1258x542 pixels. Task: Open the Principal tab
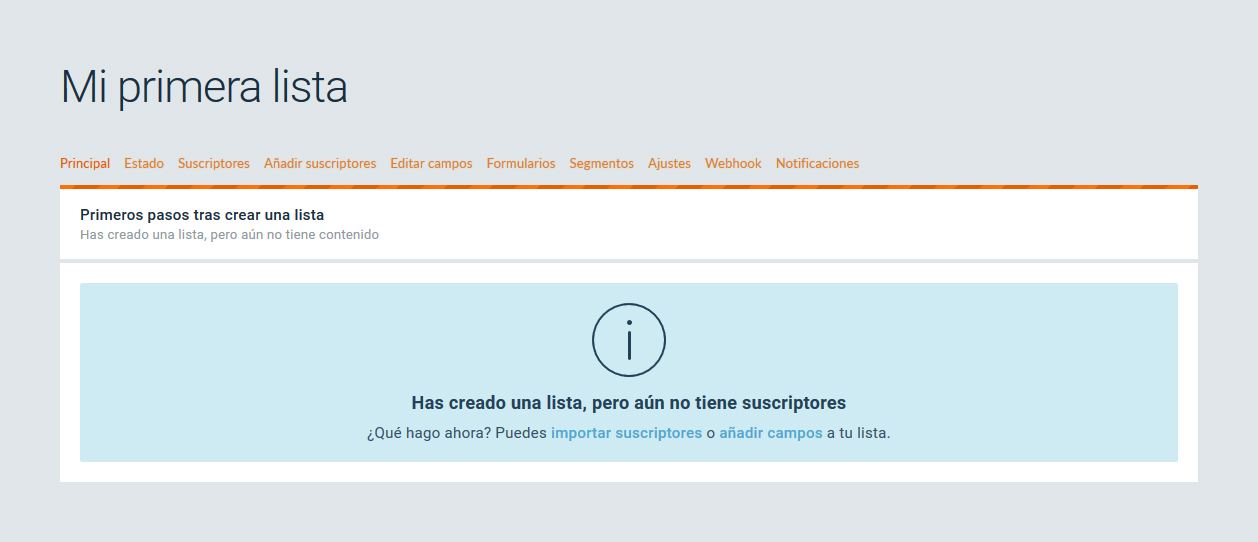(85, 163)
